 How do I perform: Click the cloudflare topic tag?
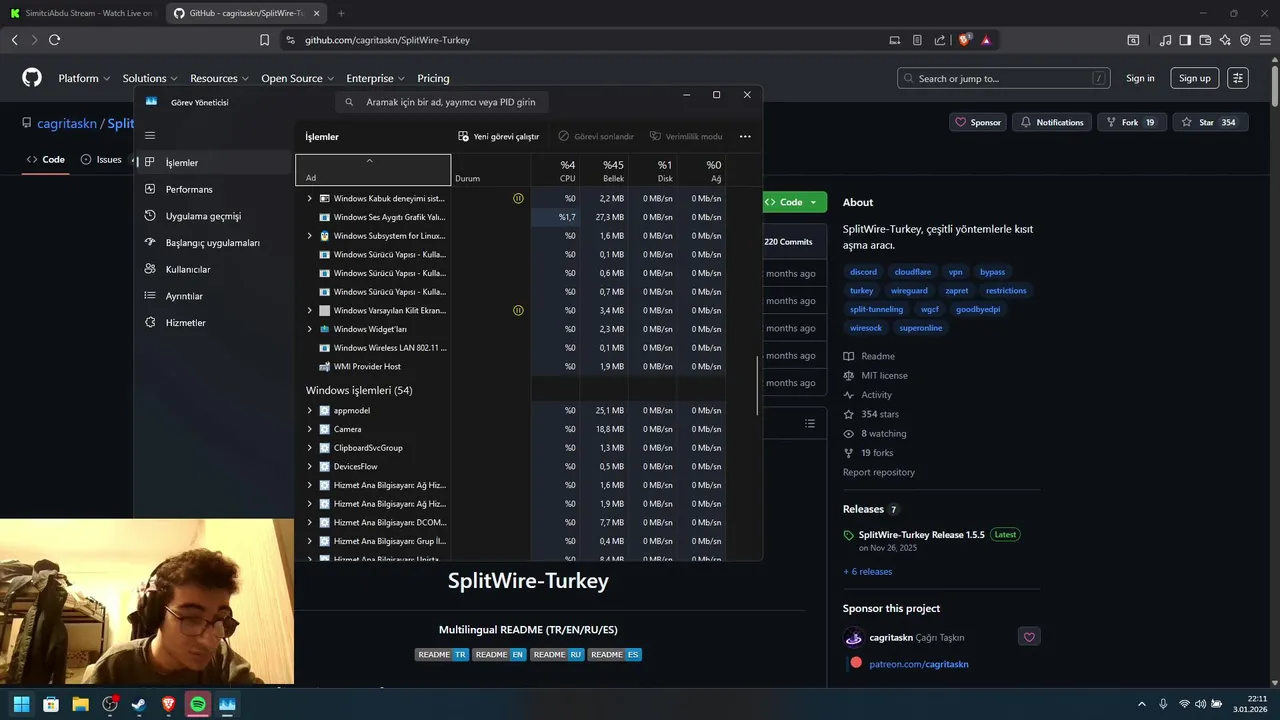click(912, 272)
